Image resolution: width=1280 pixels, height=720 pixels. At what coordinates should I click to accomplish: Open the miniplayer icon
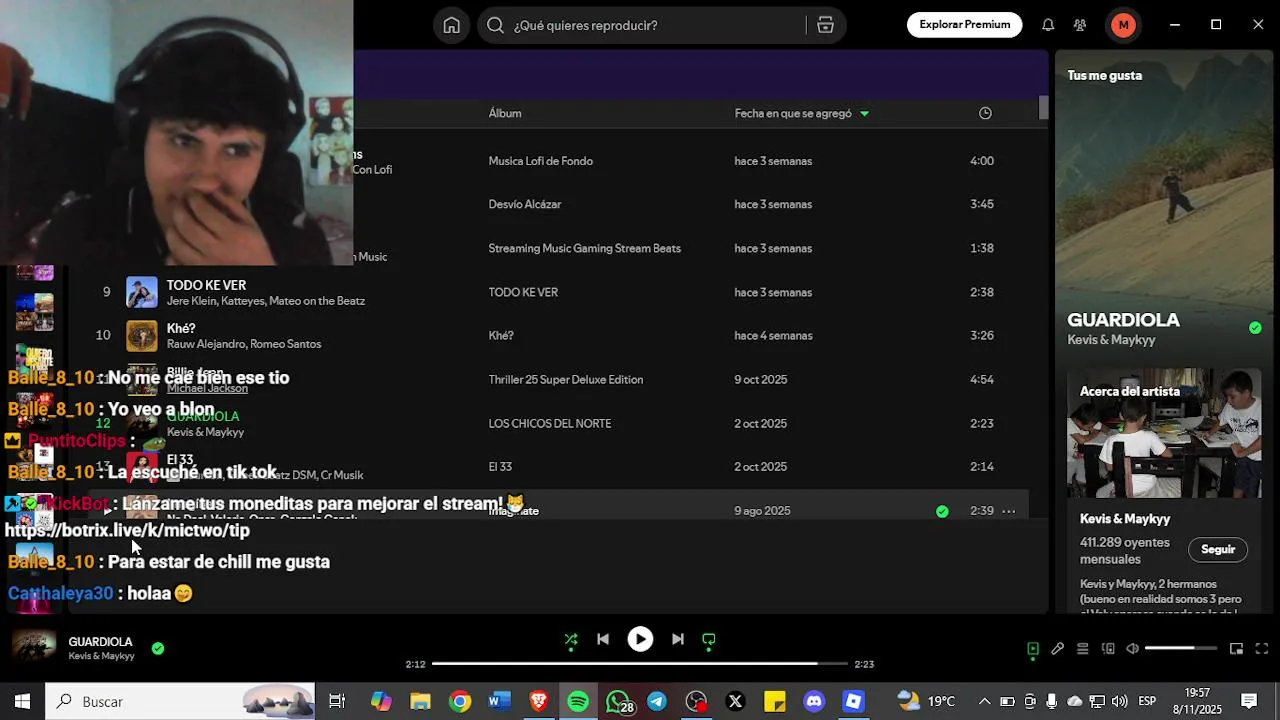1236,649
